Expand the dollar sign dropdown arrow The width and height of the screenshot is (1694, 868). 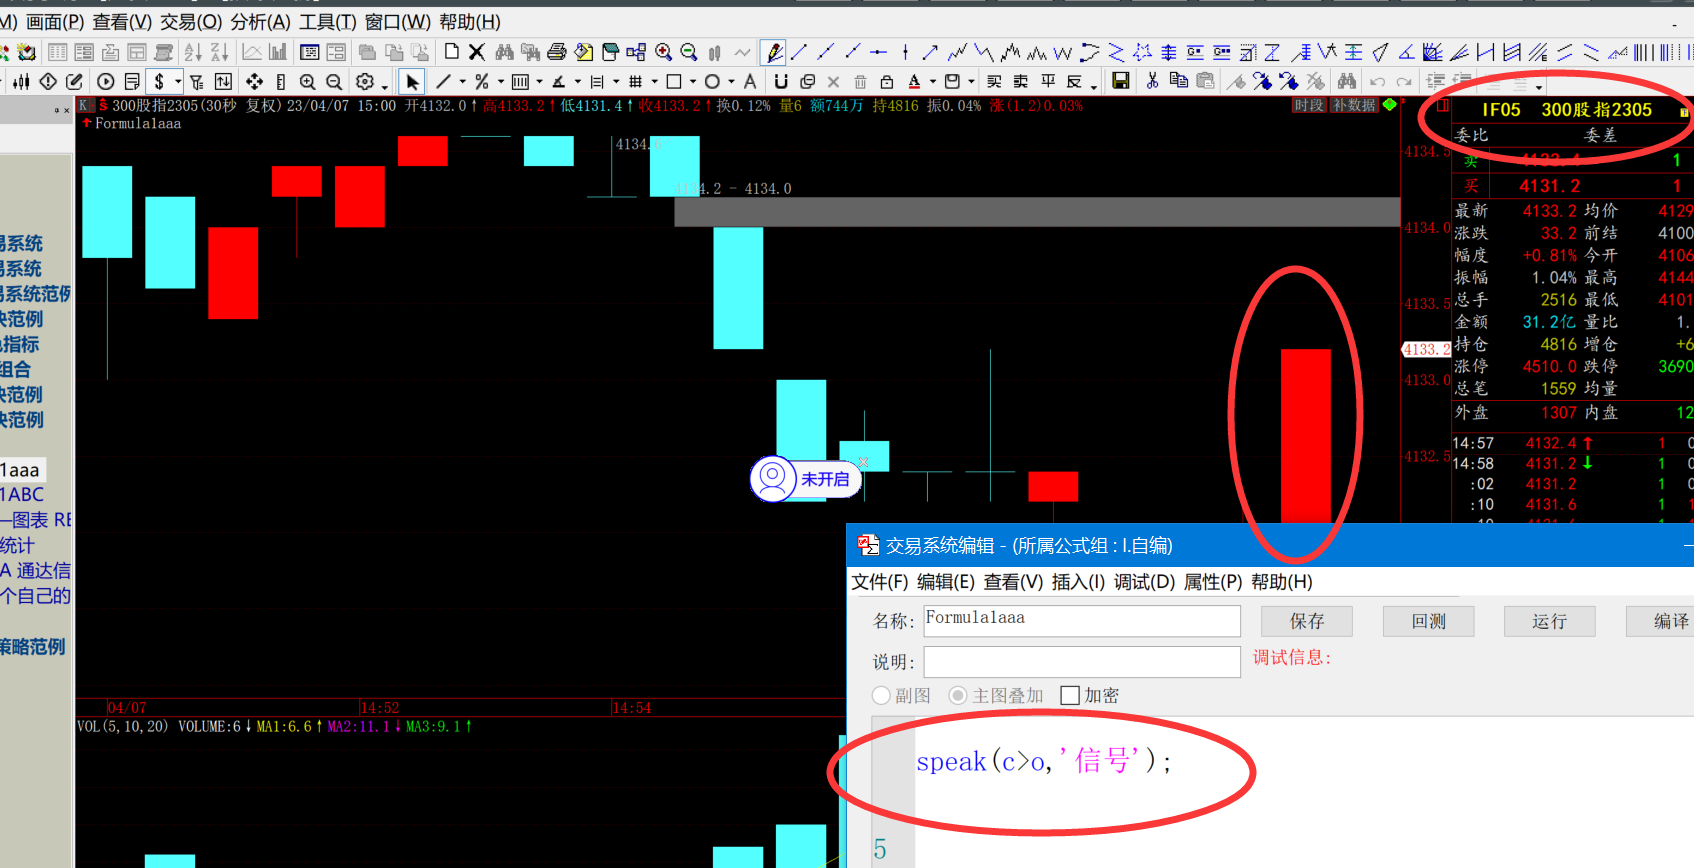(x=178, y=82)
